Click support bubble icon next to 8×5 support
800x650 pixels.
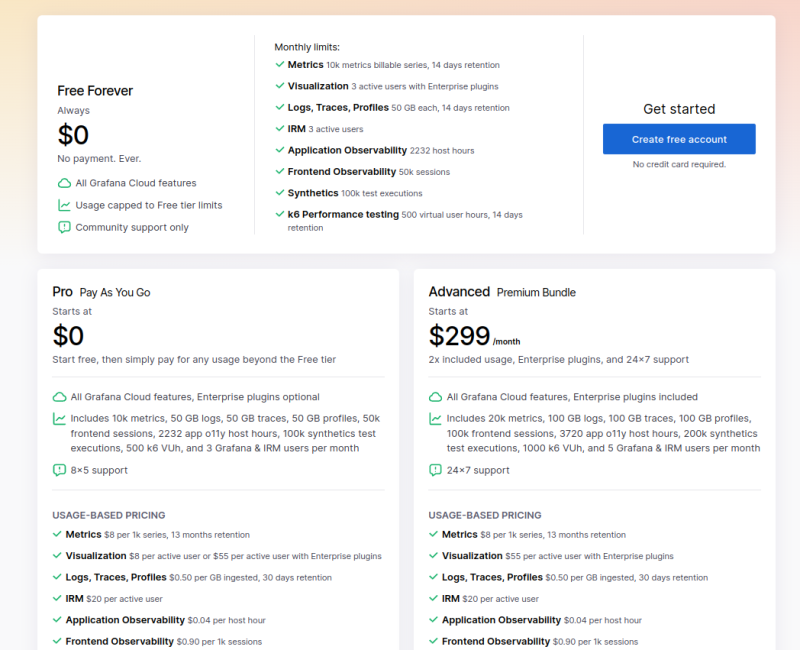click(59, 470)
